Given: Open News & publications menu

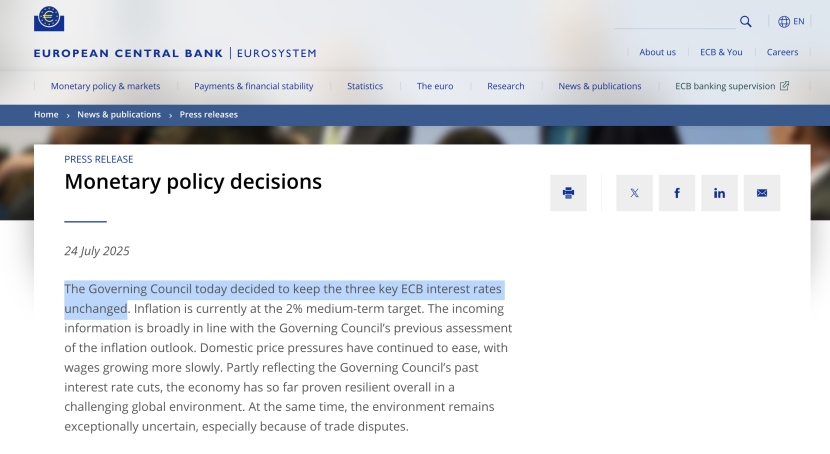Looking at the screenshot, I should coord(599,86).
